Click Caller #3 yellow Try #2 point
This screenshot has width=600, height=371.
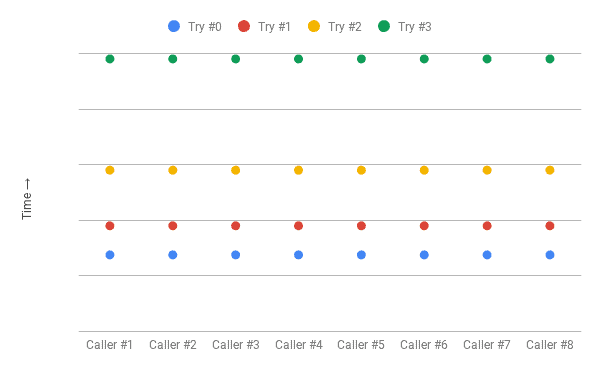(236, 170)
